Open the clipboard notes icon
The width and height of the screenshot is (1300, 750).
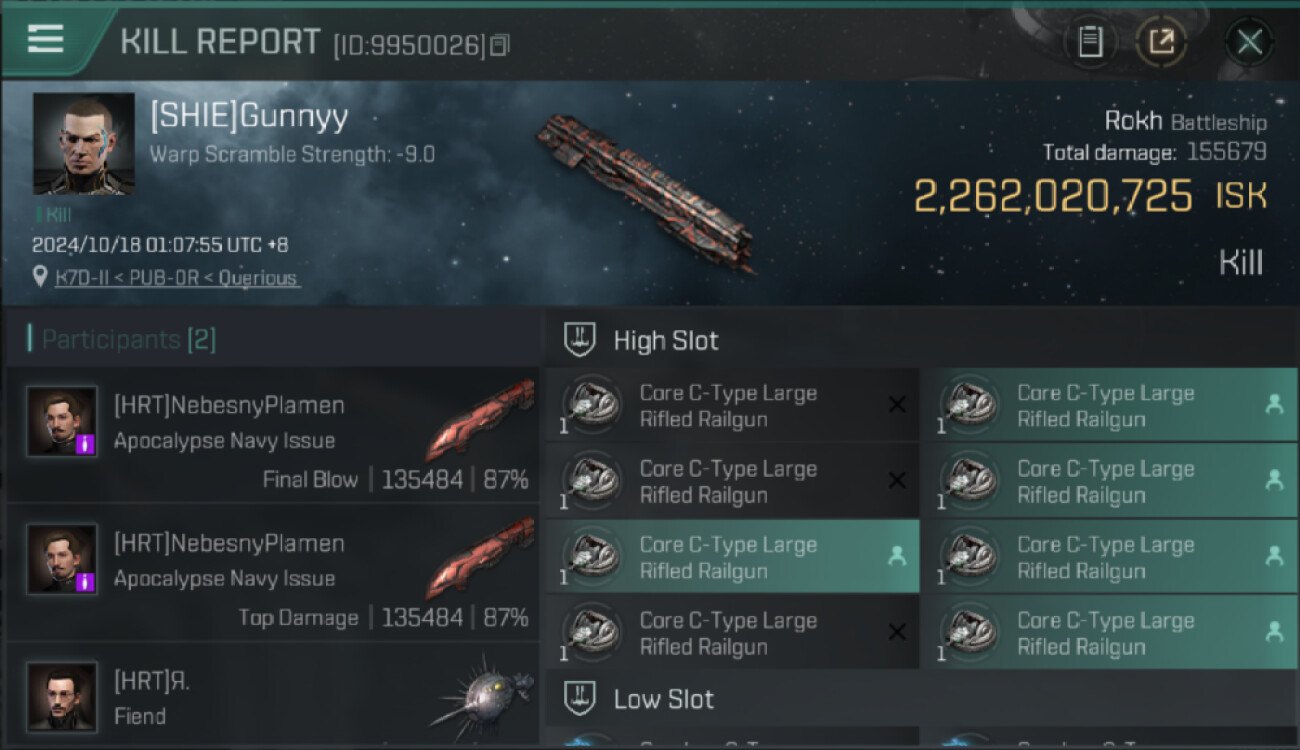click(x=1090, y=42)
